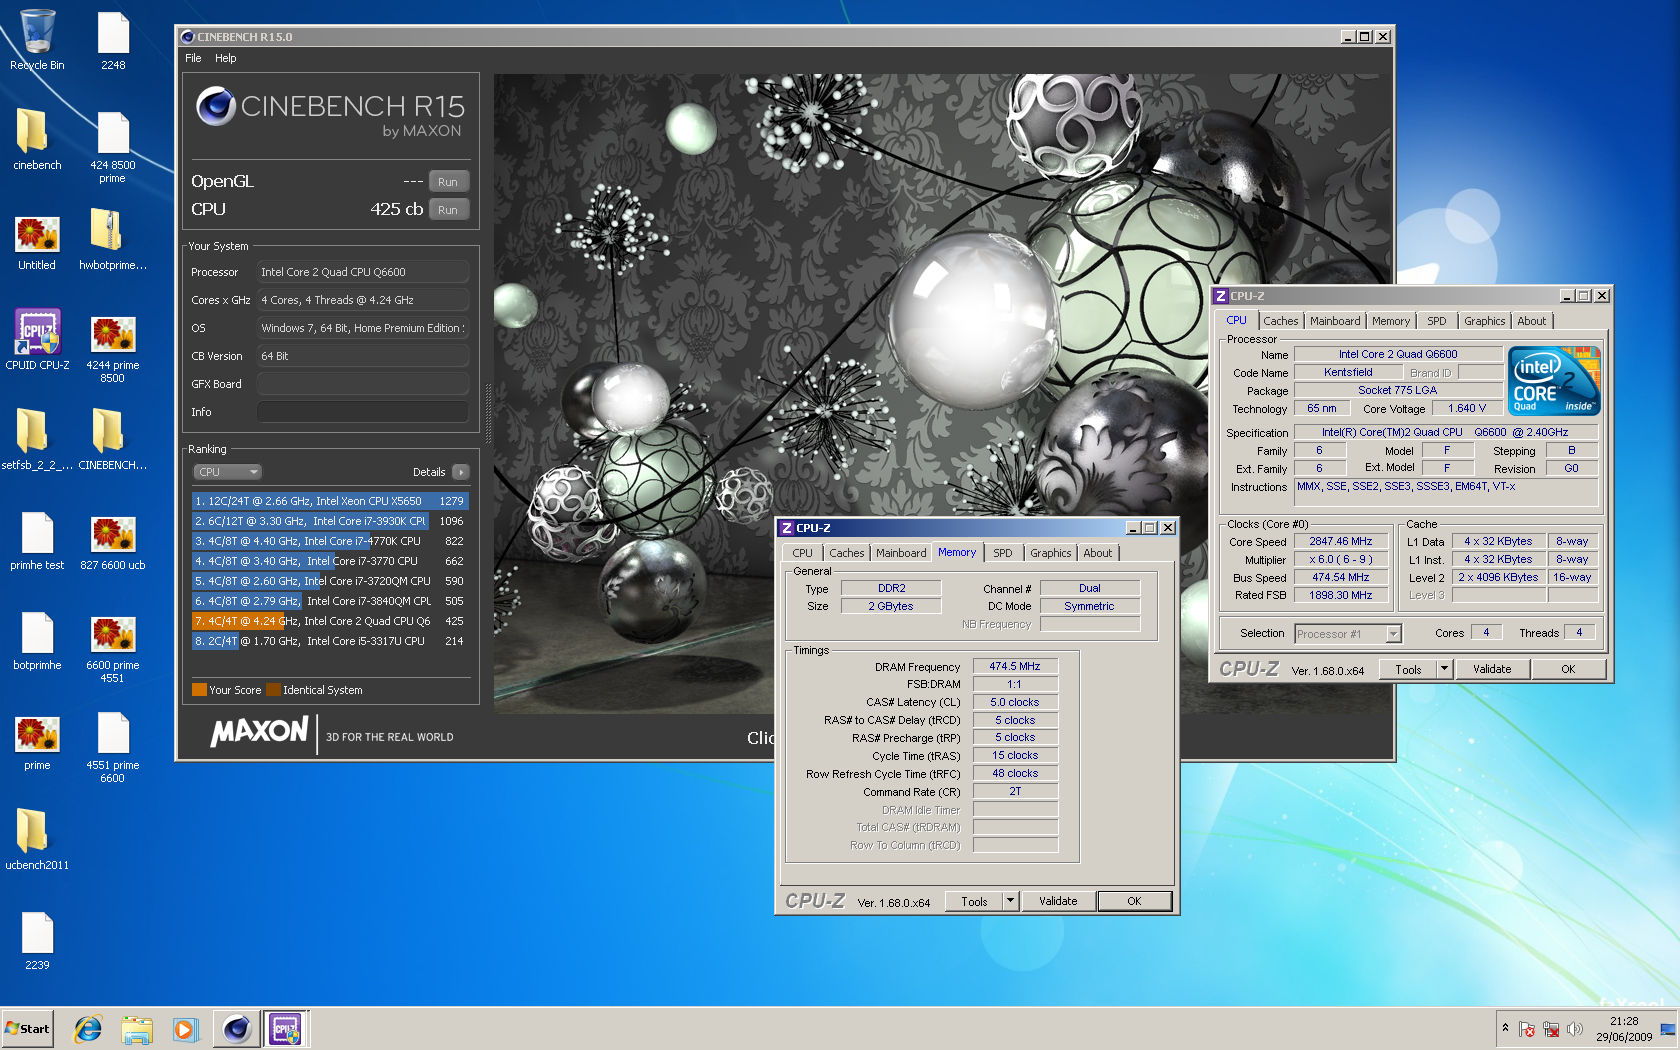Click OK in CPU-Z Memory window

coord(1134,902)
